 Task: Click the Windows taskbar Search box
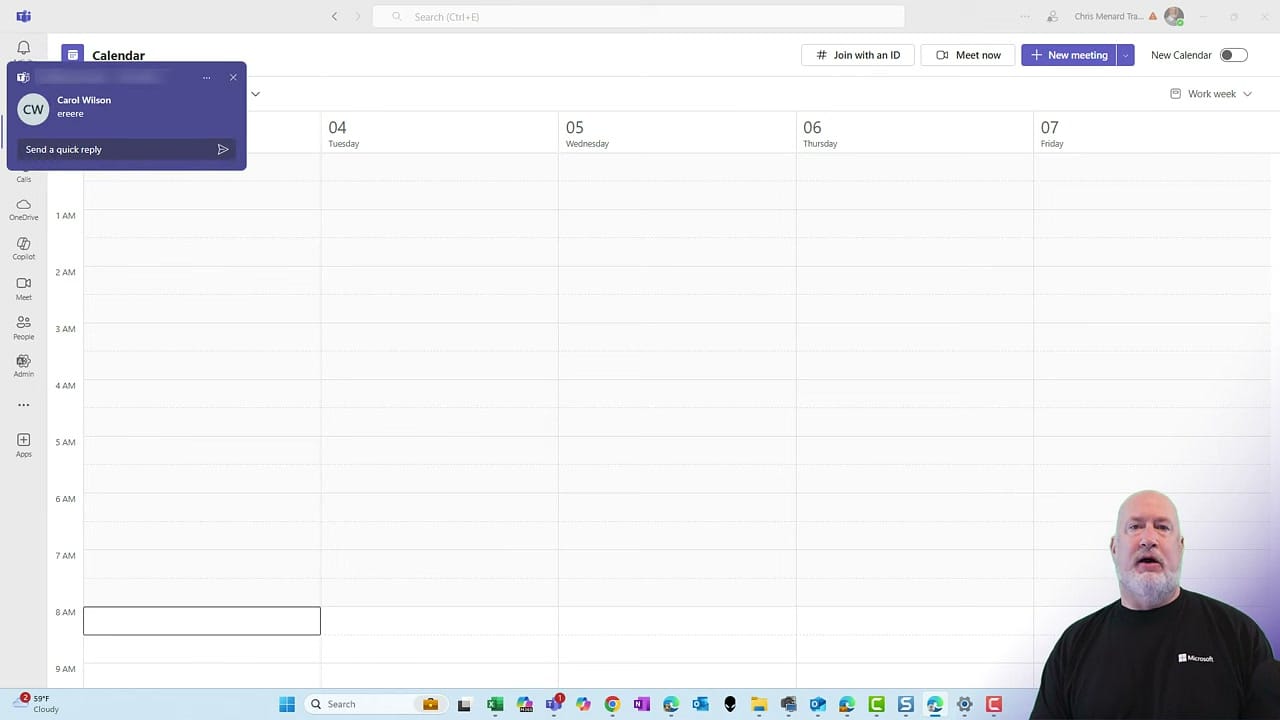click(x=376, y=704)
